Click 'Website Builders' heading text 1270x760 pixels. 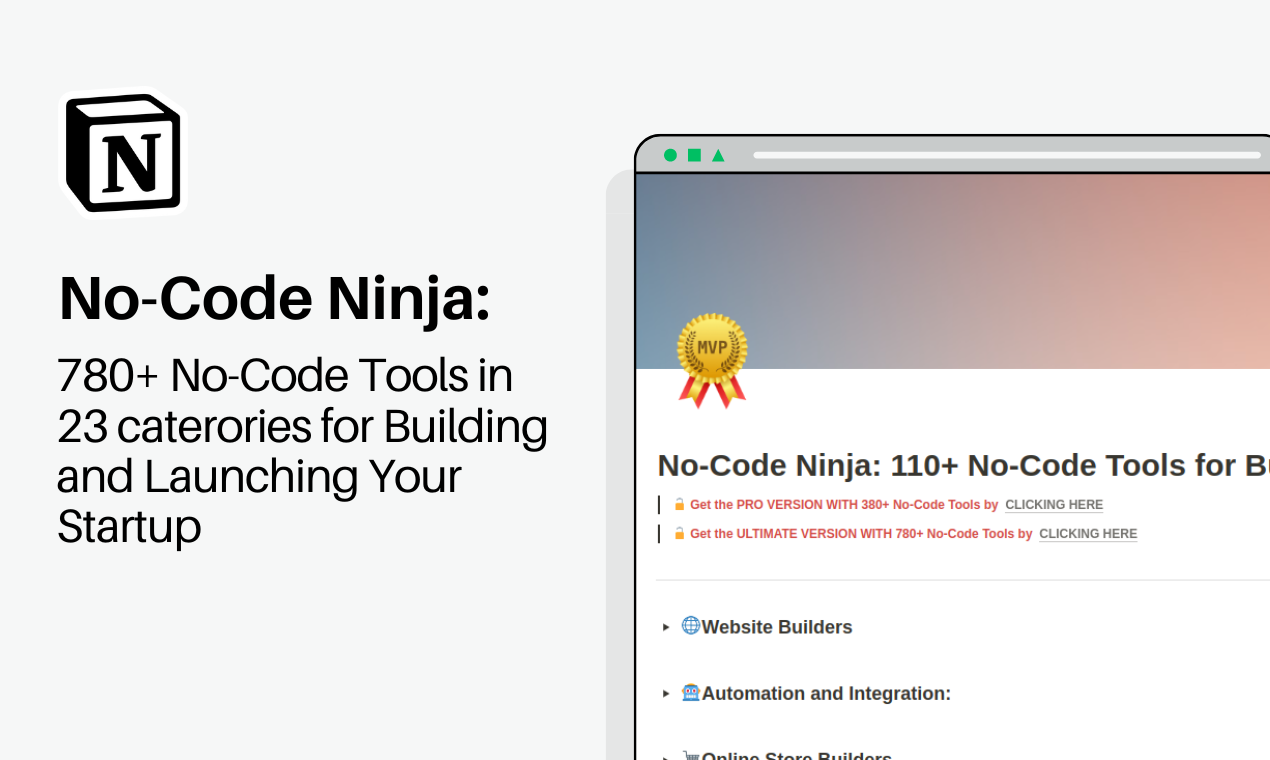[777, 627]
